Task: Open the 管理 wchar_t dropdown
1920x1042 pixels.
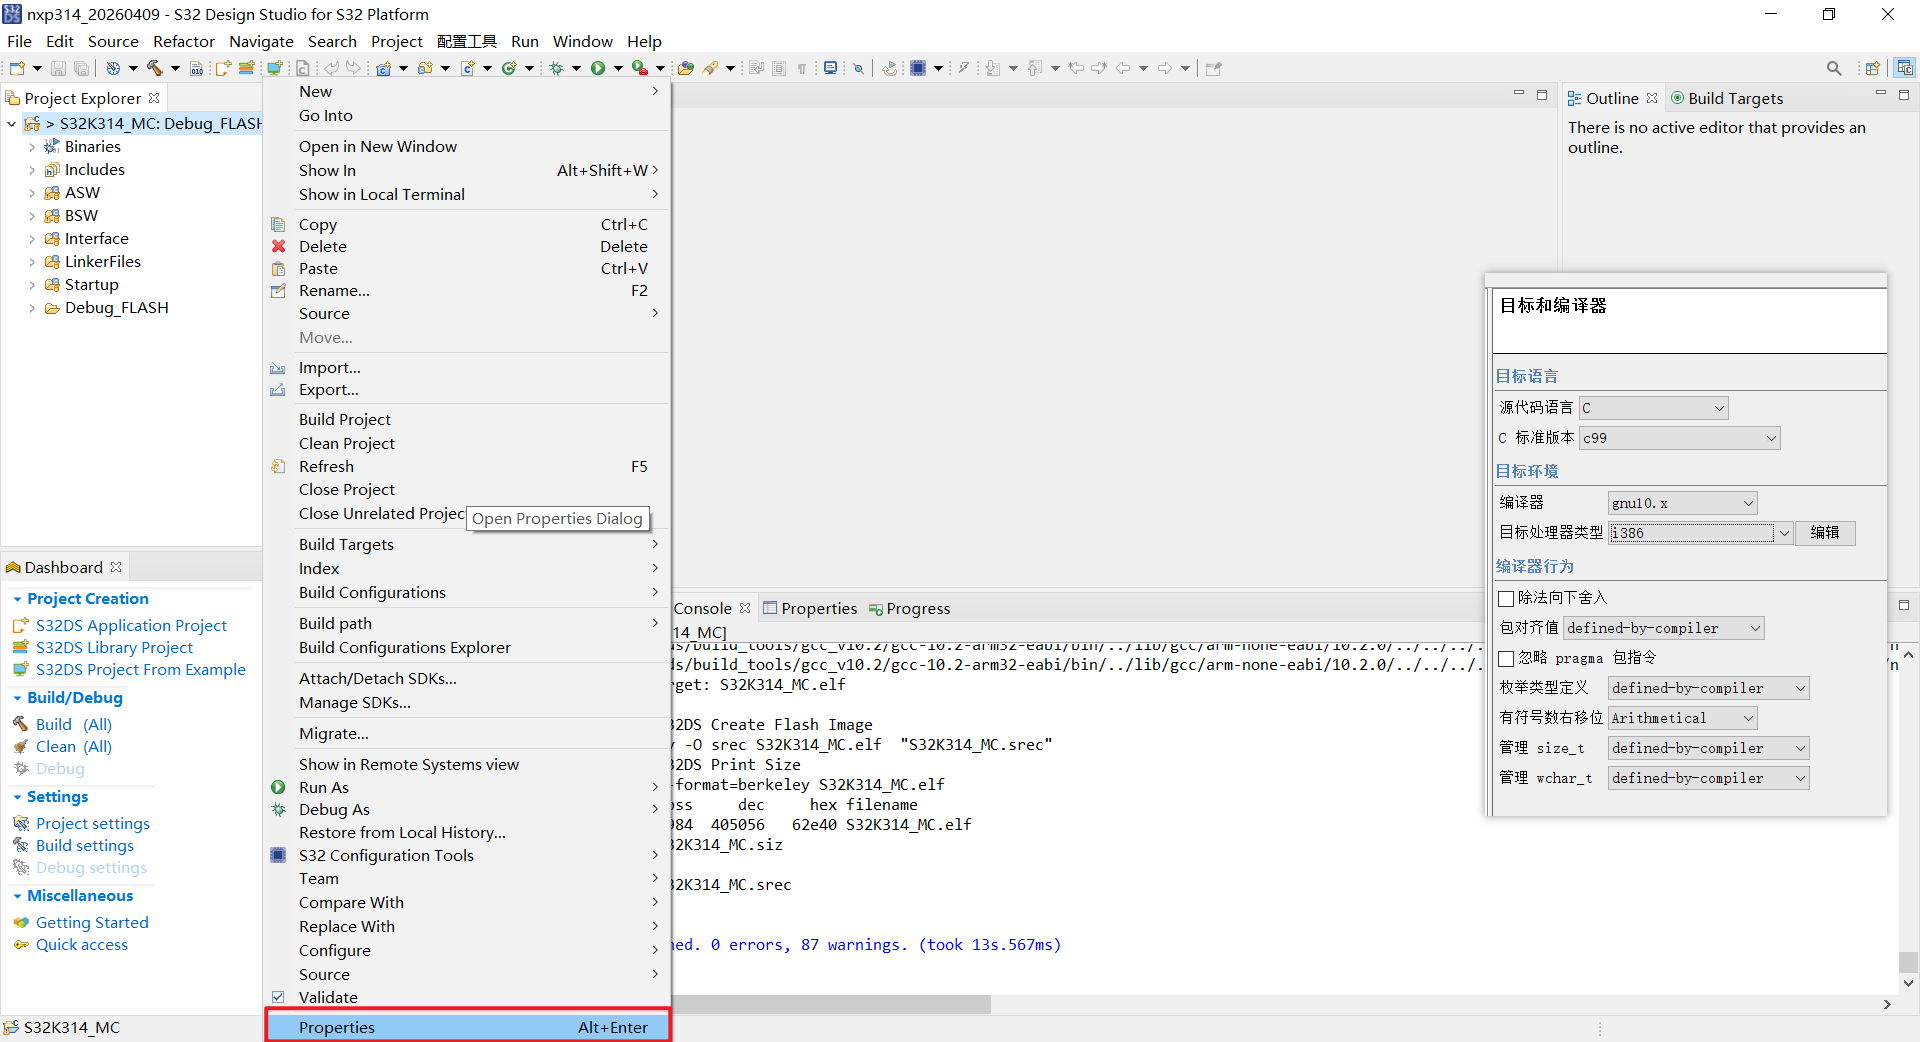Action: click(1709, 778)
